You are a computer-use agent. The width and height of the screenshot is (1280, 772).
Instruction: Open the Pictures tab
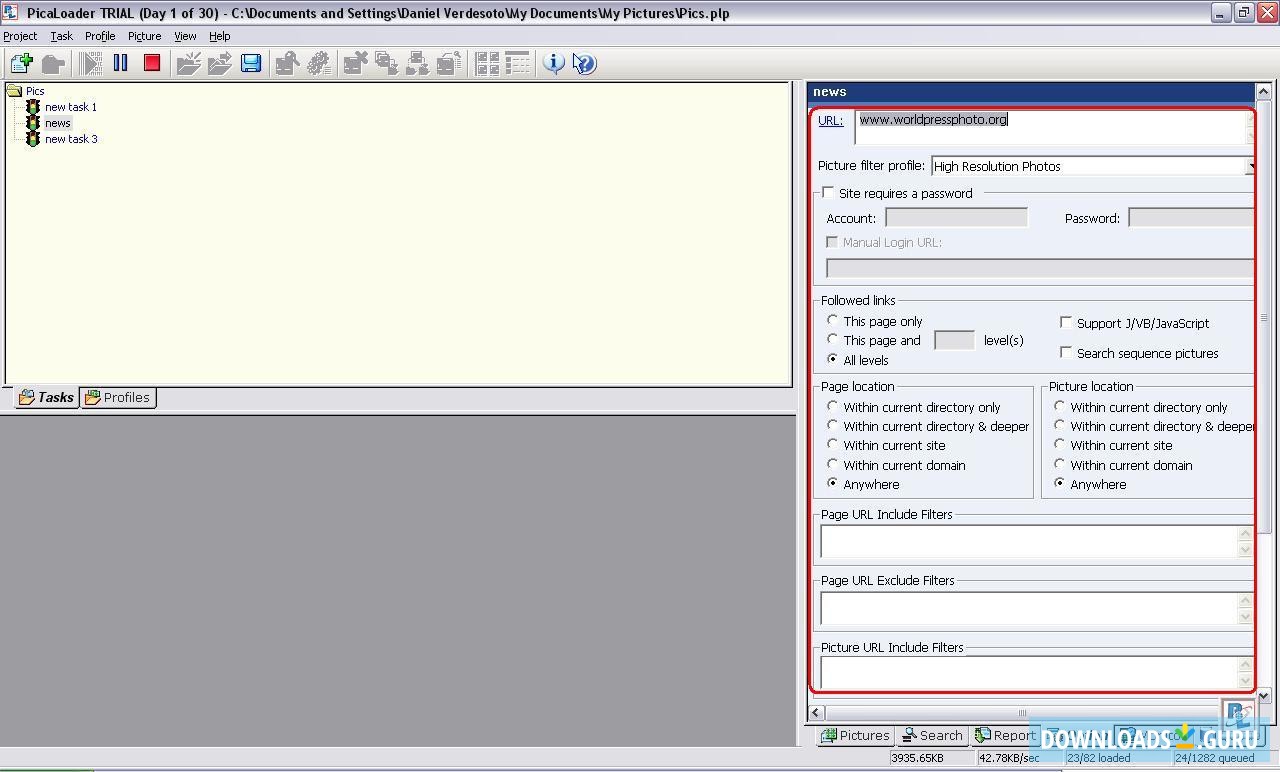(x=855, y=735)
